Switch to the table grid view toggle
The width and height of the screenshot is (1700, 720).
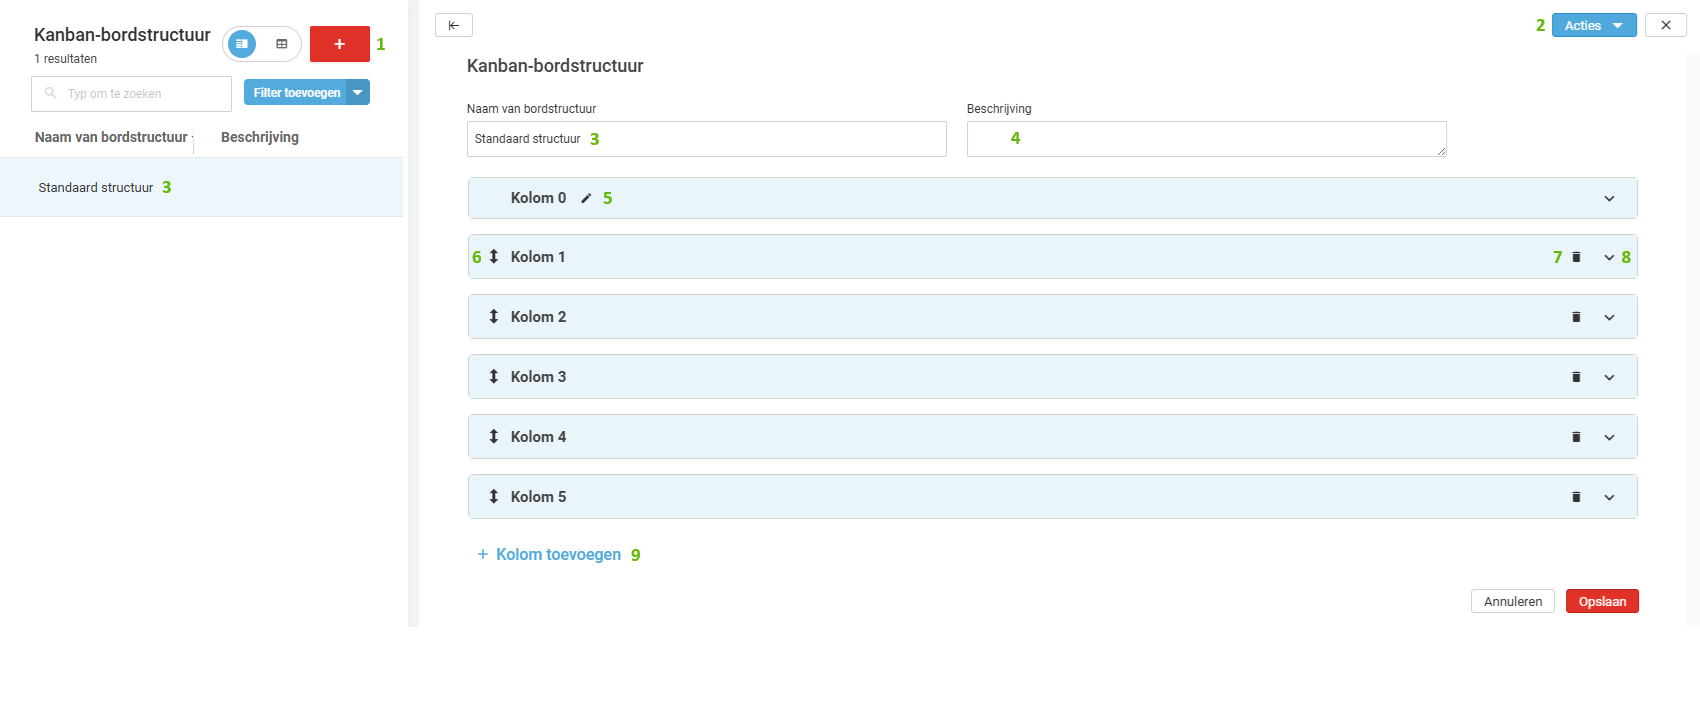(282, 44)
